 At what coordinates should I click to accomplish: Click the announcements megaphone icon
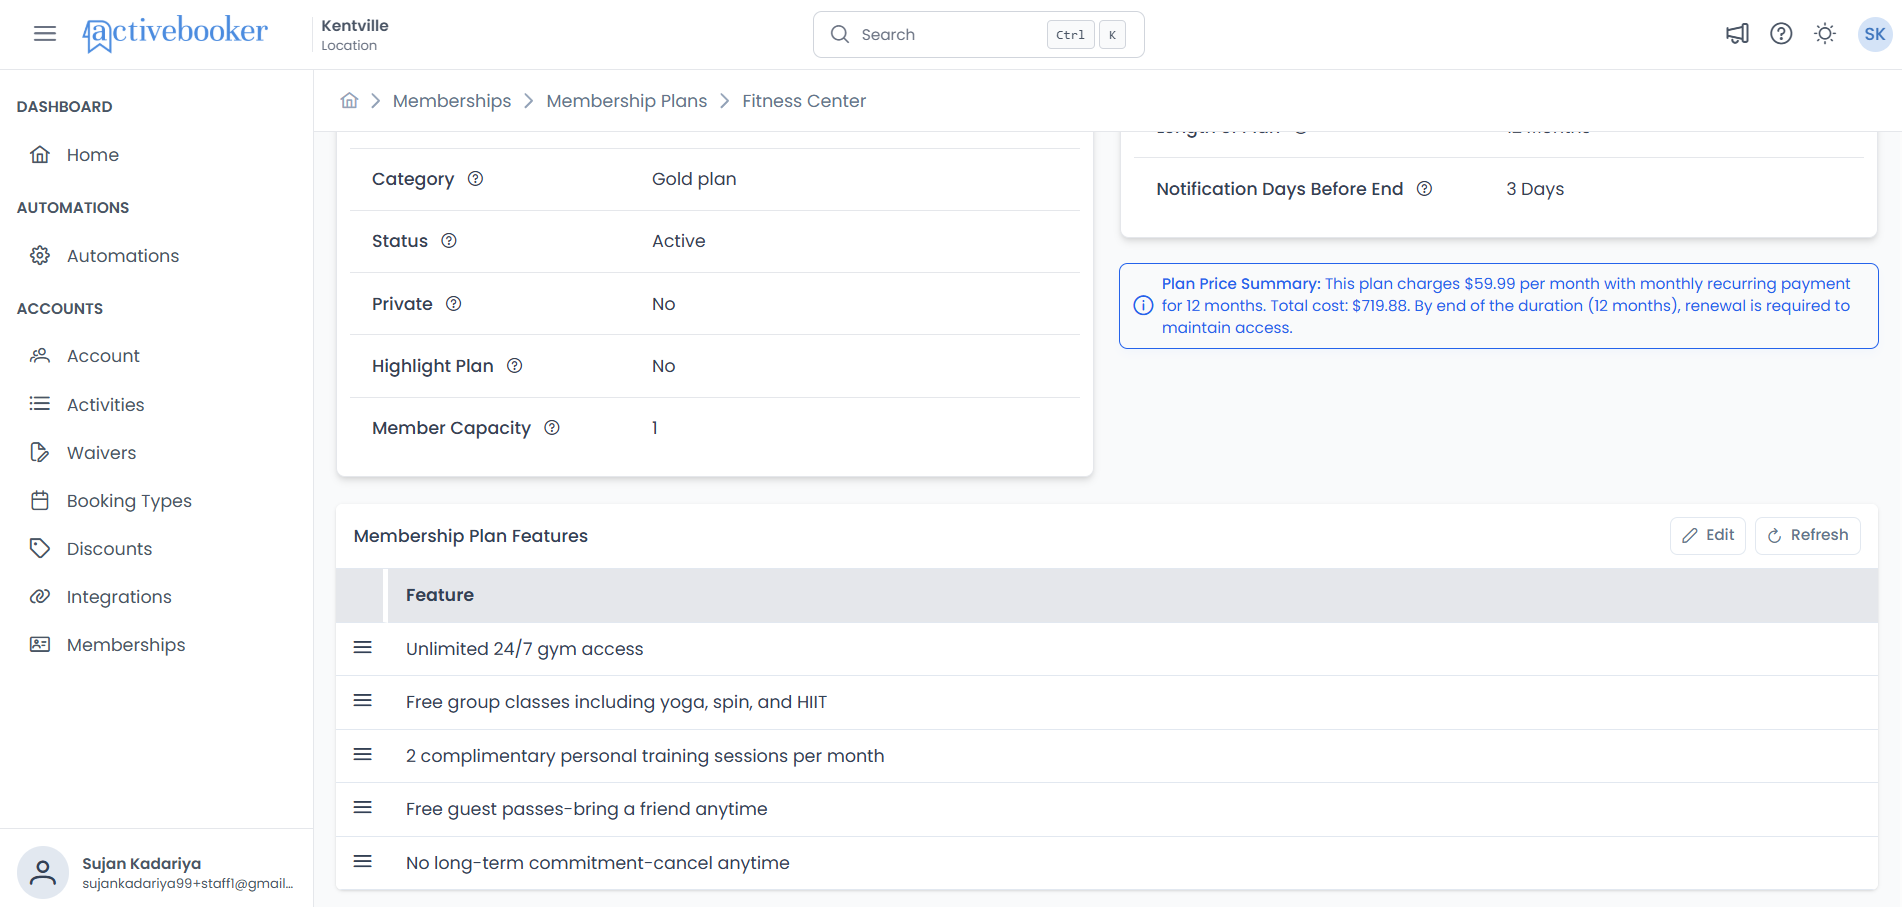tap(1737, 34)
